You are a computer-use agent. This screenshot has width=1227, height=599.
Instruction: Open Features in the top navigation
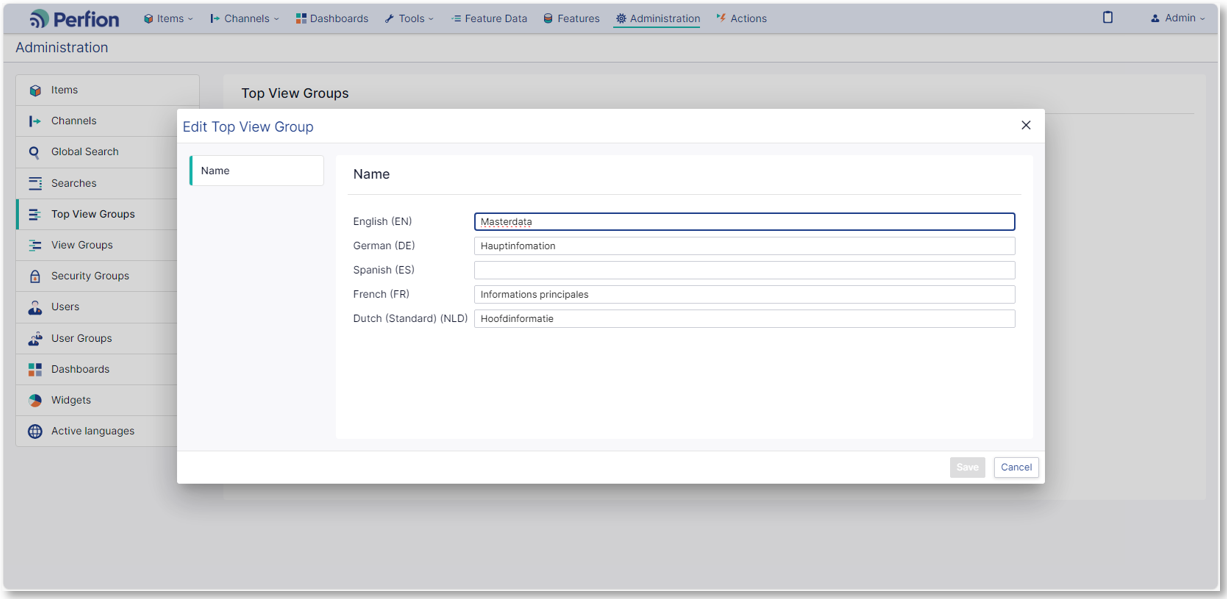pos(572,19)
